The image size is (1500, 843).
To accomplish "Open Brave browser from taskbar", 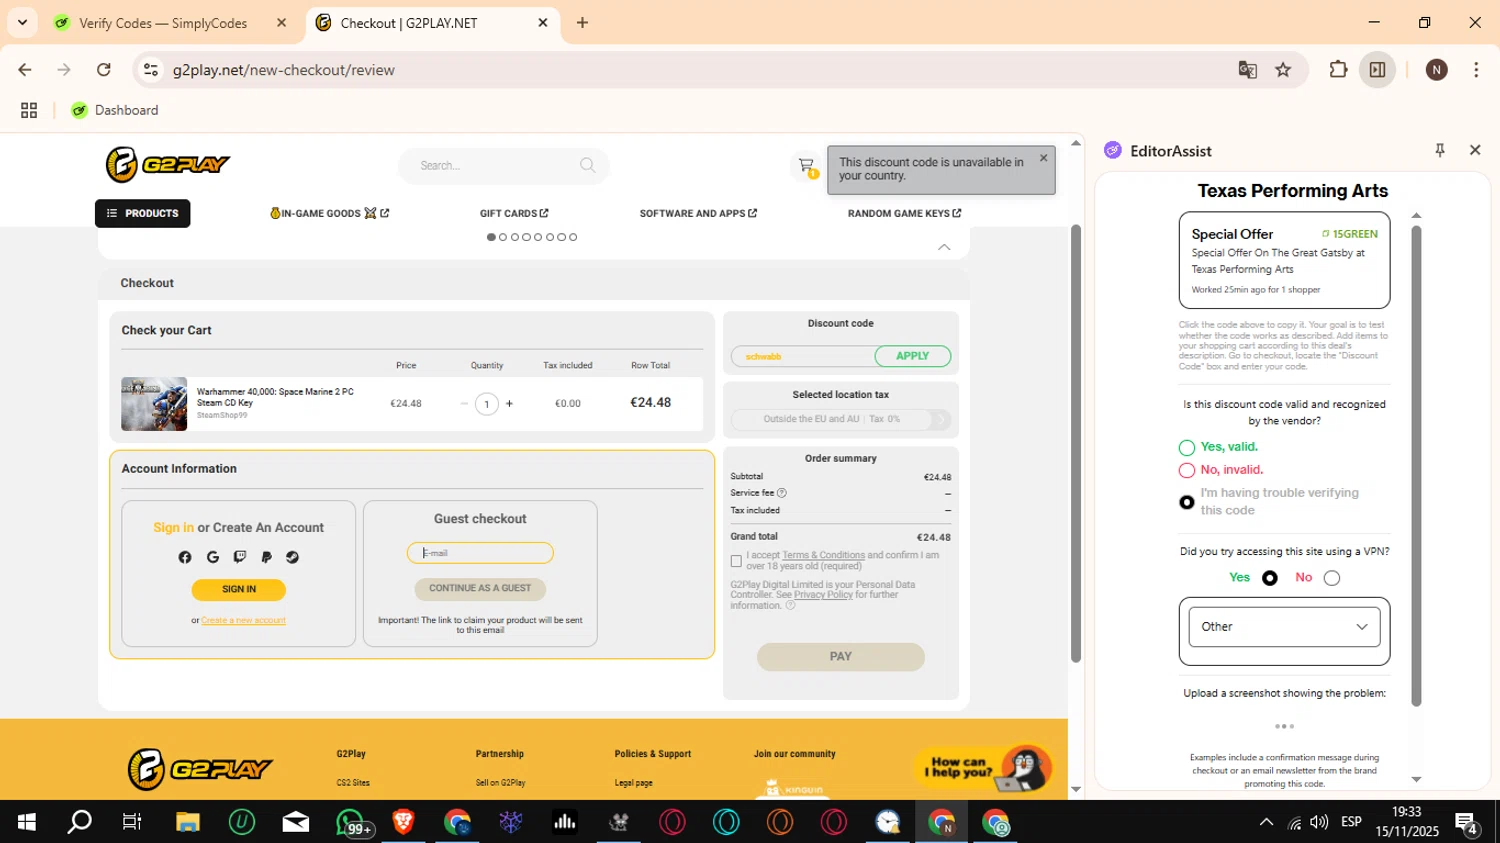I will pos(403,822).
